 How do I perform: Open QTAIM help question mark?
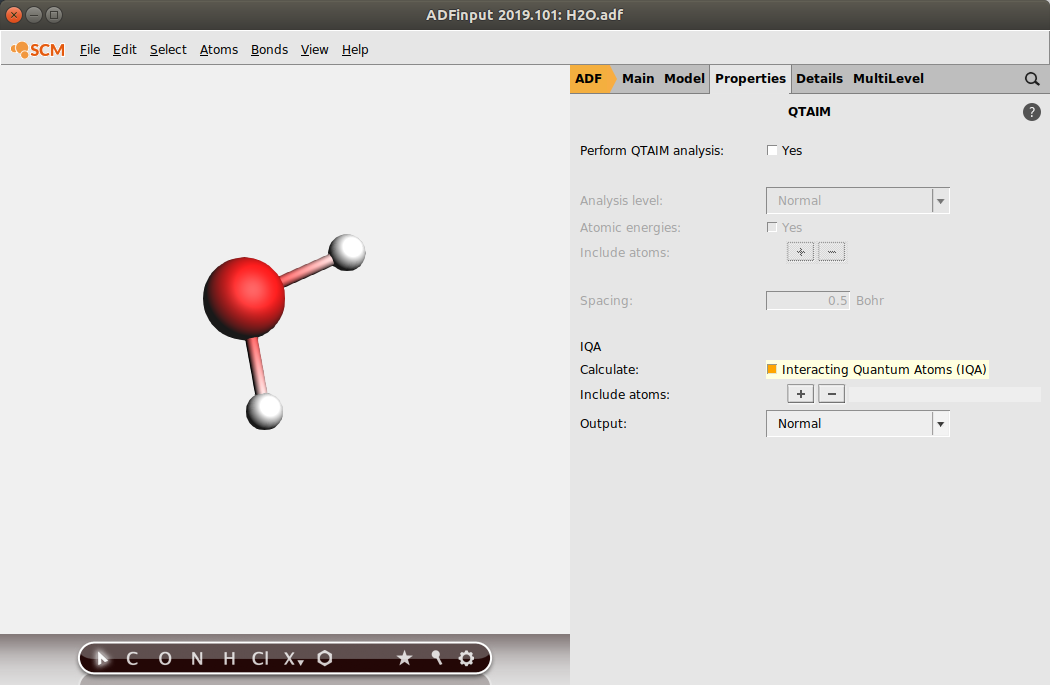[1031, 112]
